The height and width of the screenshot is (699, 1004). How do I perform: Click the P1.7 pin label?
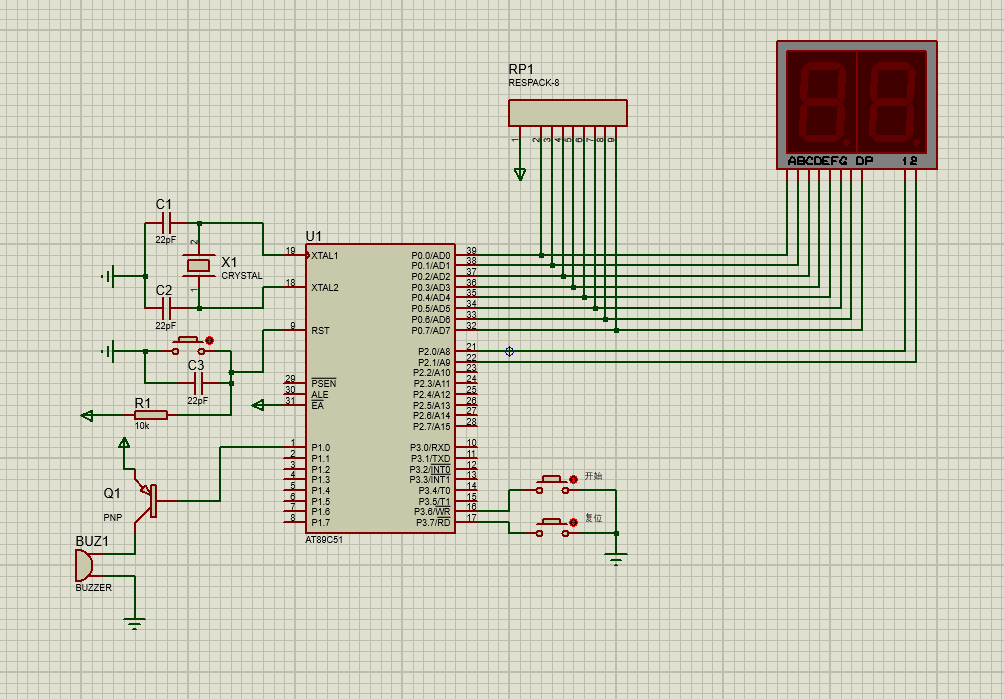coord(321,522)
